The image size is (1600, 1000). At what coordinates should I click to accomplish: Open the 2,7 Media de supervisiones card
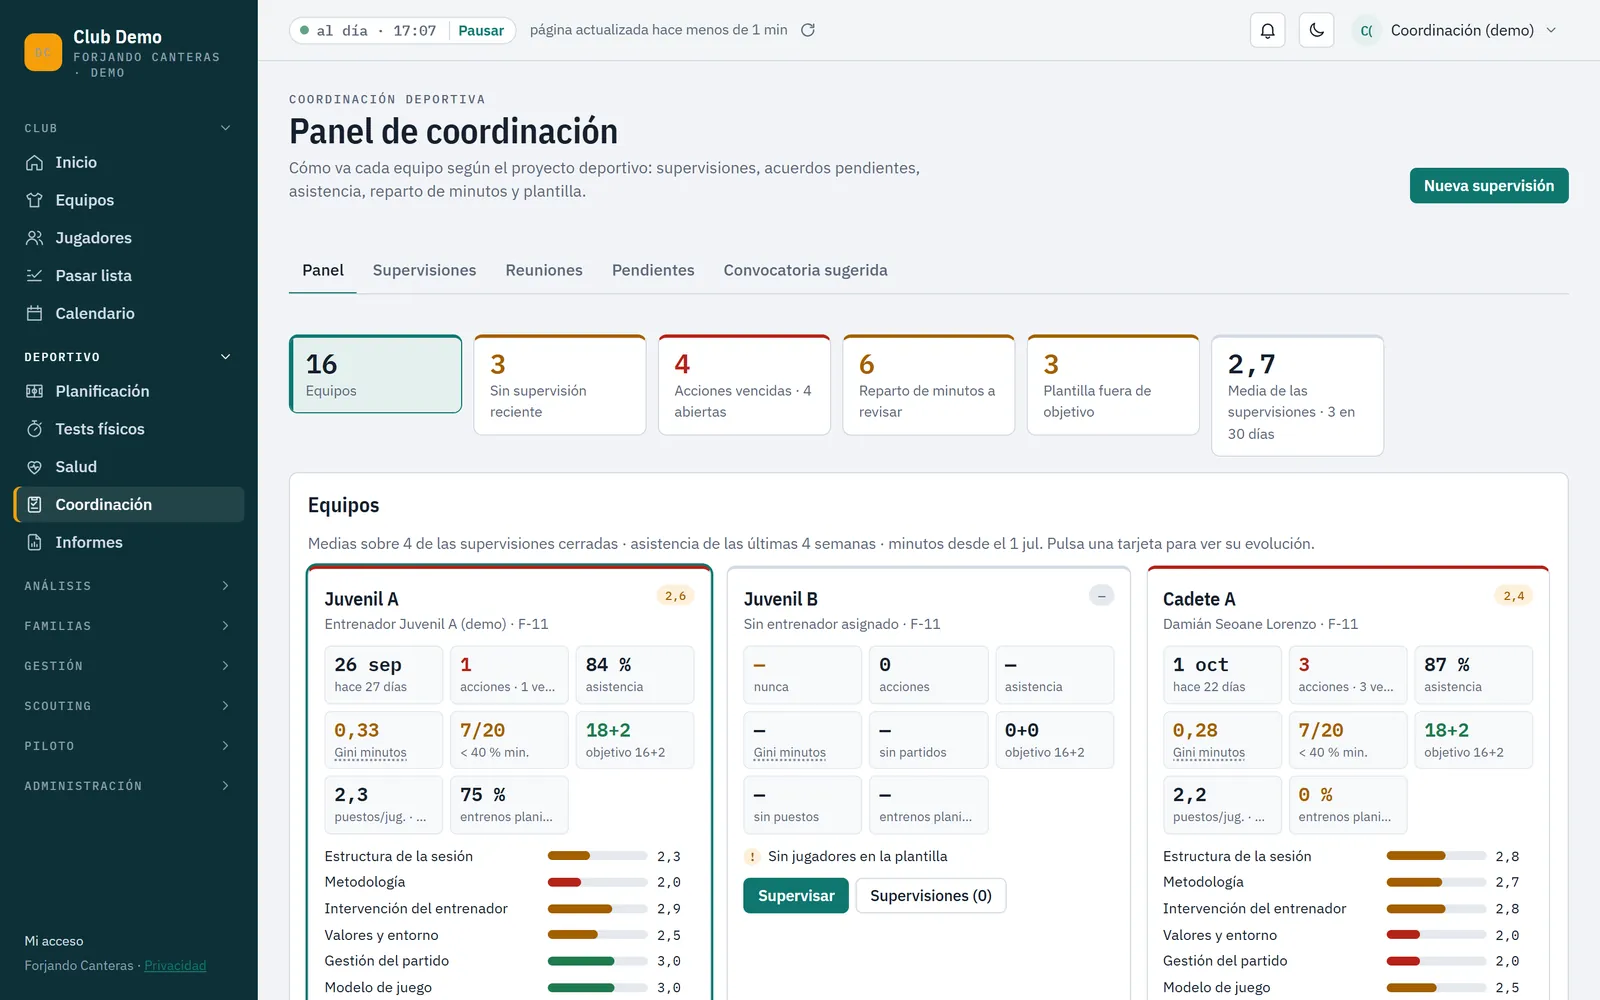point(1298,396)
